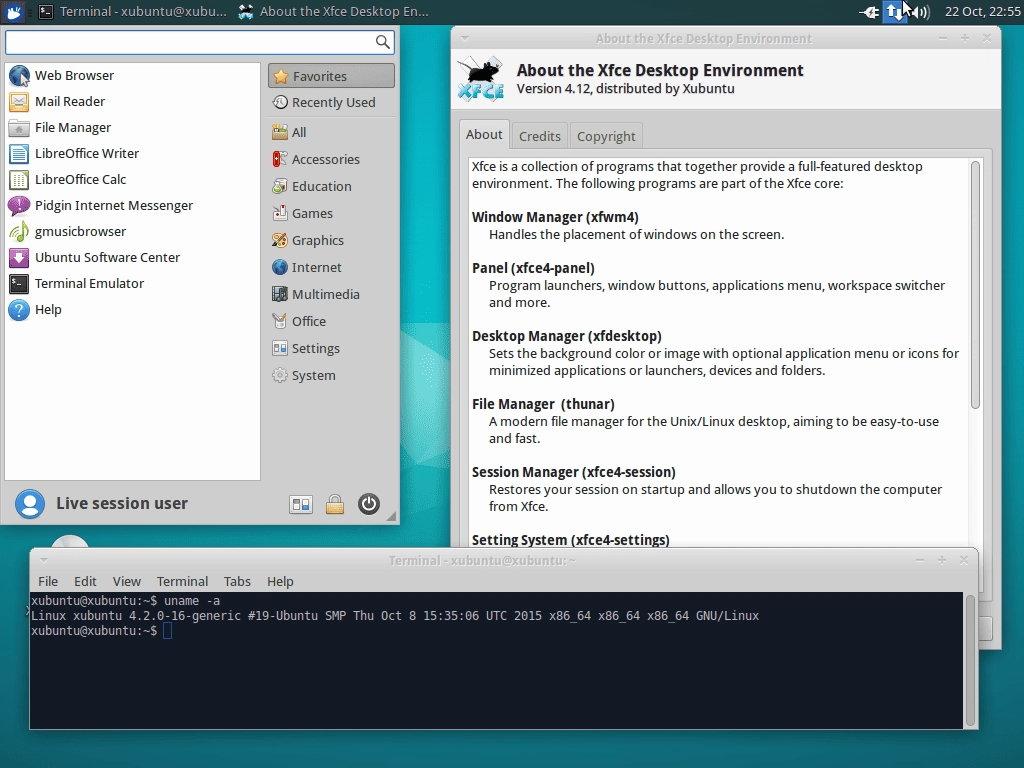Image resolution: width=1024 pixels, height=768 pixels.
Task: Switch to Terminal taskbar window button
Action: click(133, 12)
